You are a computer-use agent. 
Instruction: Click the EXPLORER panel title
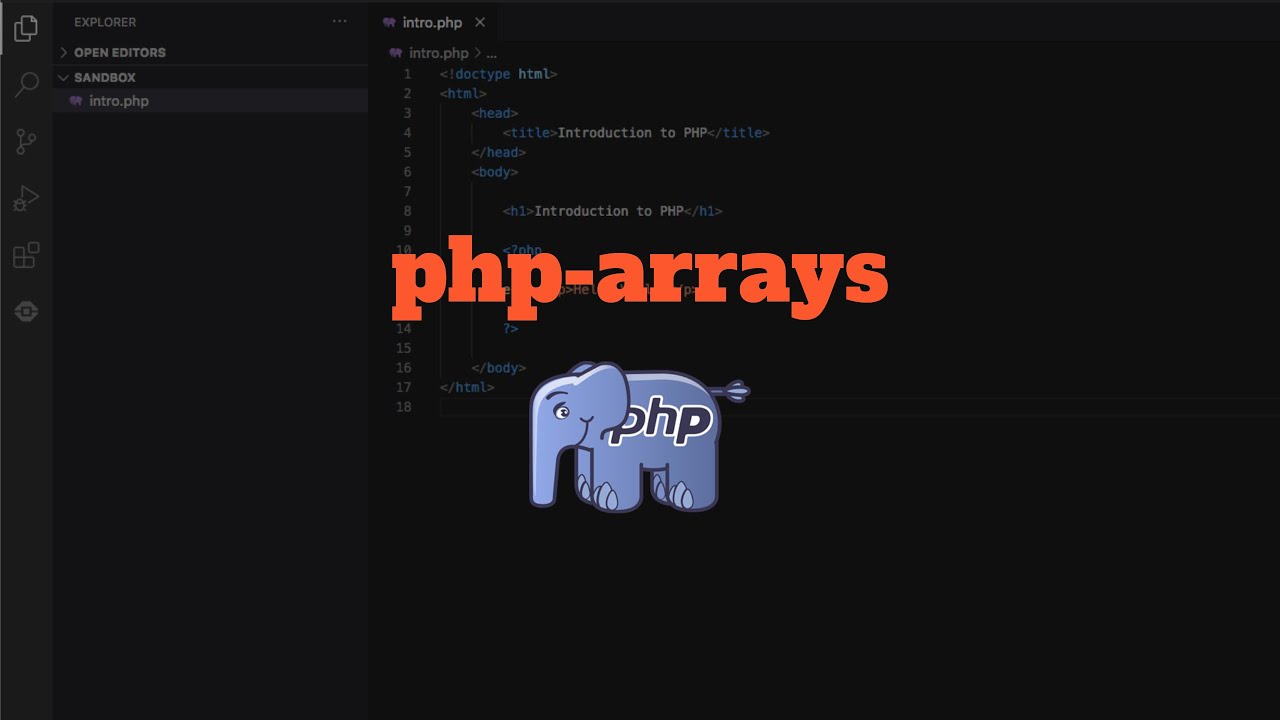[x=105, y=22]
